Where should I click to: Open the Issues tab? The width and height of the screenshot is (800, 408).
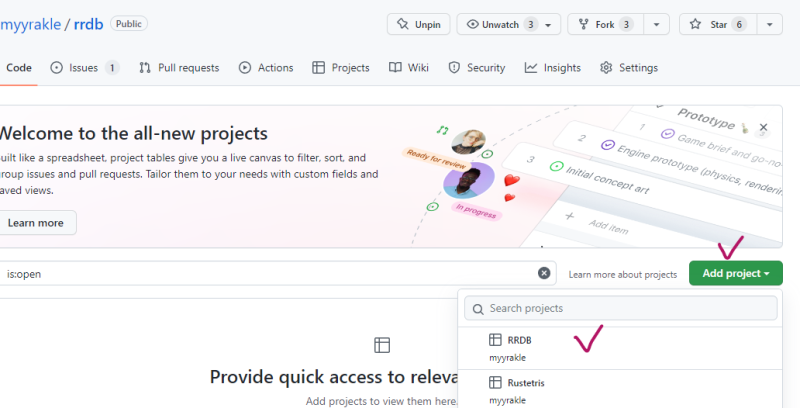point(84,68)
